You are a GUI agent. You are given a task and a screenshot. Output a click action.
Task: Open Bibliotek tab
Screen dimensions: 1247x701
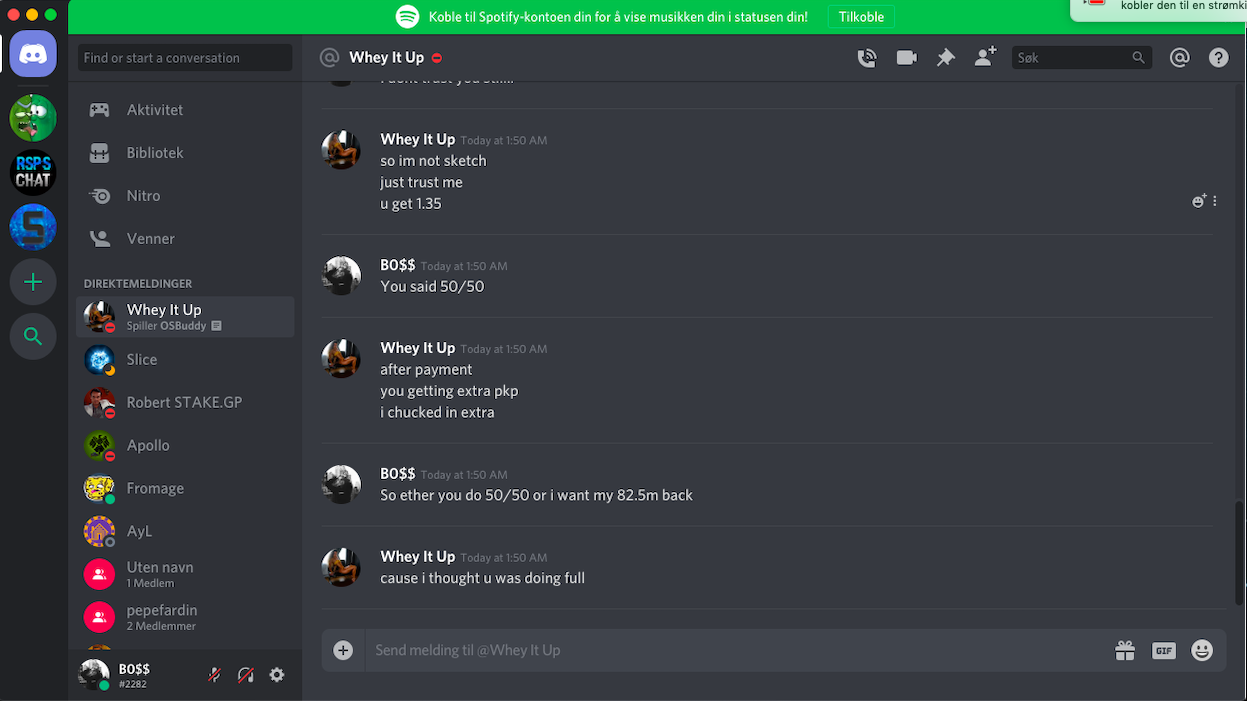185,153
